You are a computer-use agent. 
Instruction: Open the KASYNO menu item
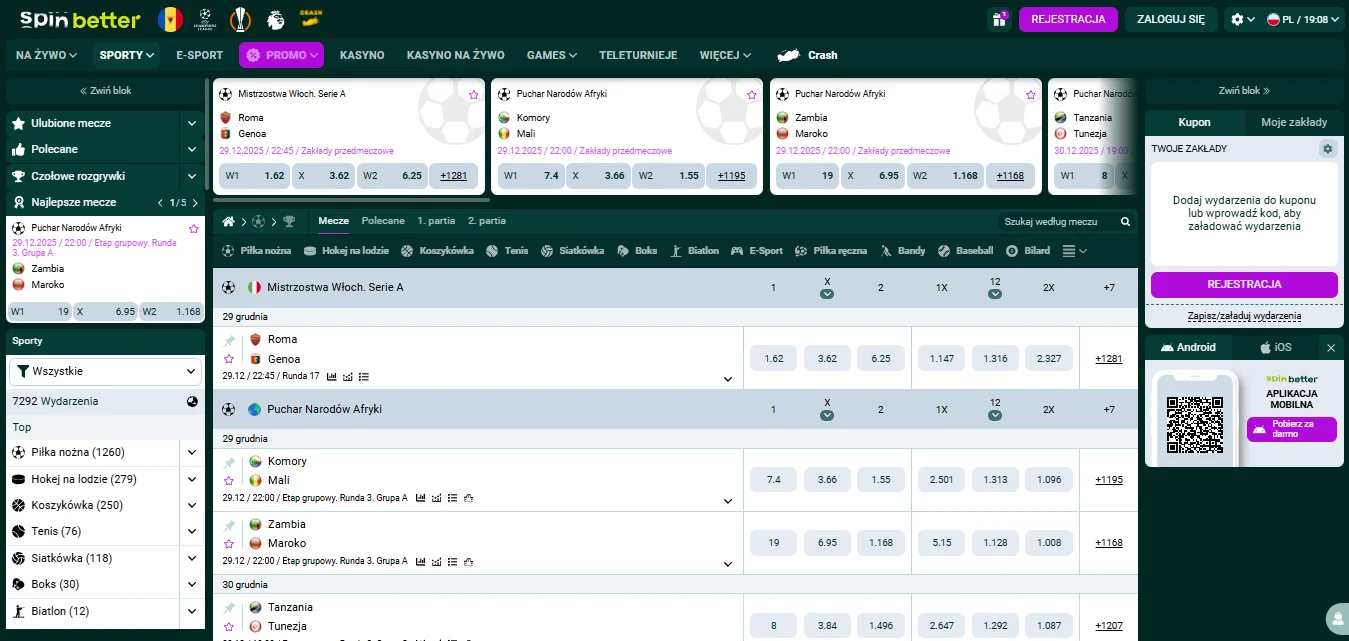362,55
